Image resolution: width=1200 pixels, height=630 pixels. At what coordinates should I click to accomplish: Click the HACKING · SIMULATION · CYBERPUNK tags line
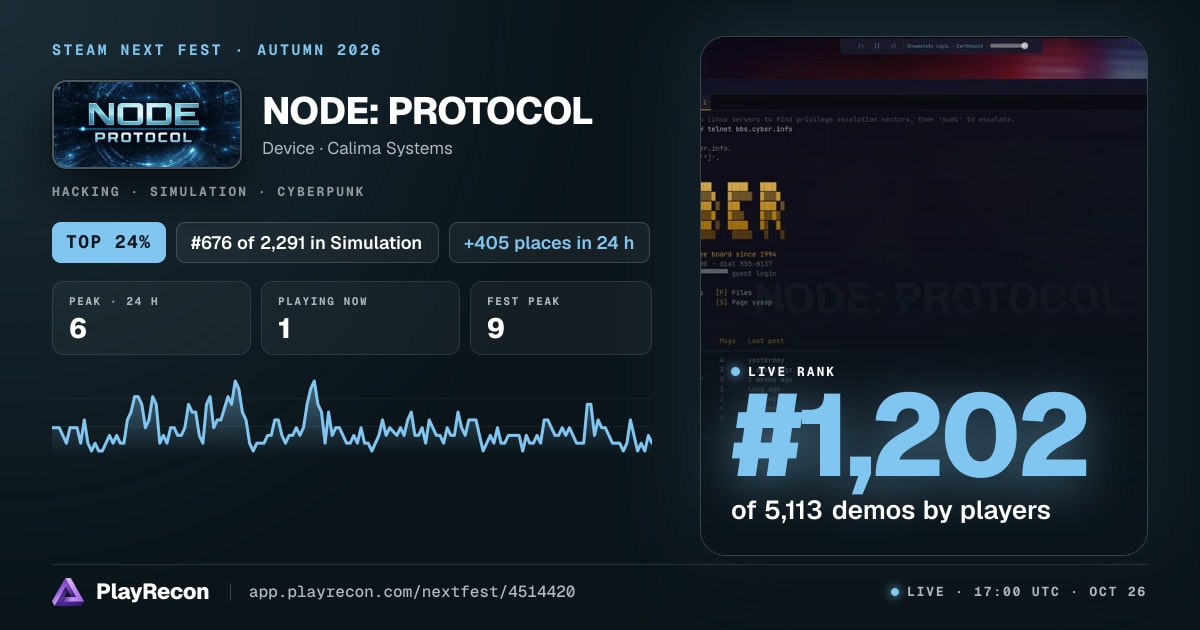tap(208, 191)
